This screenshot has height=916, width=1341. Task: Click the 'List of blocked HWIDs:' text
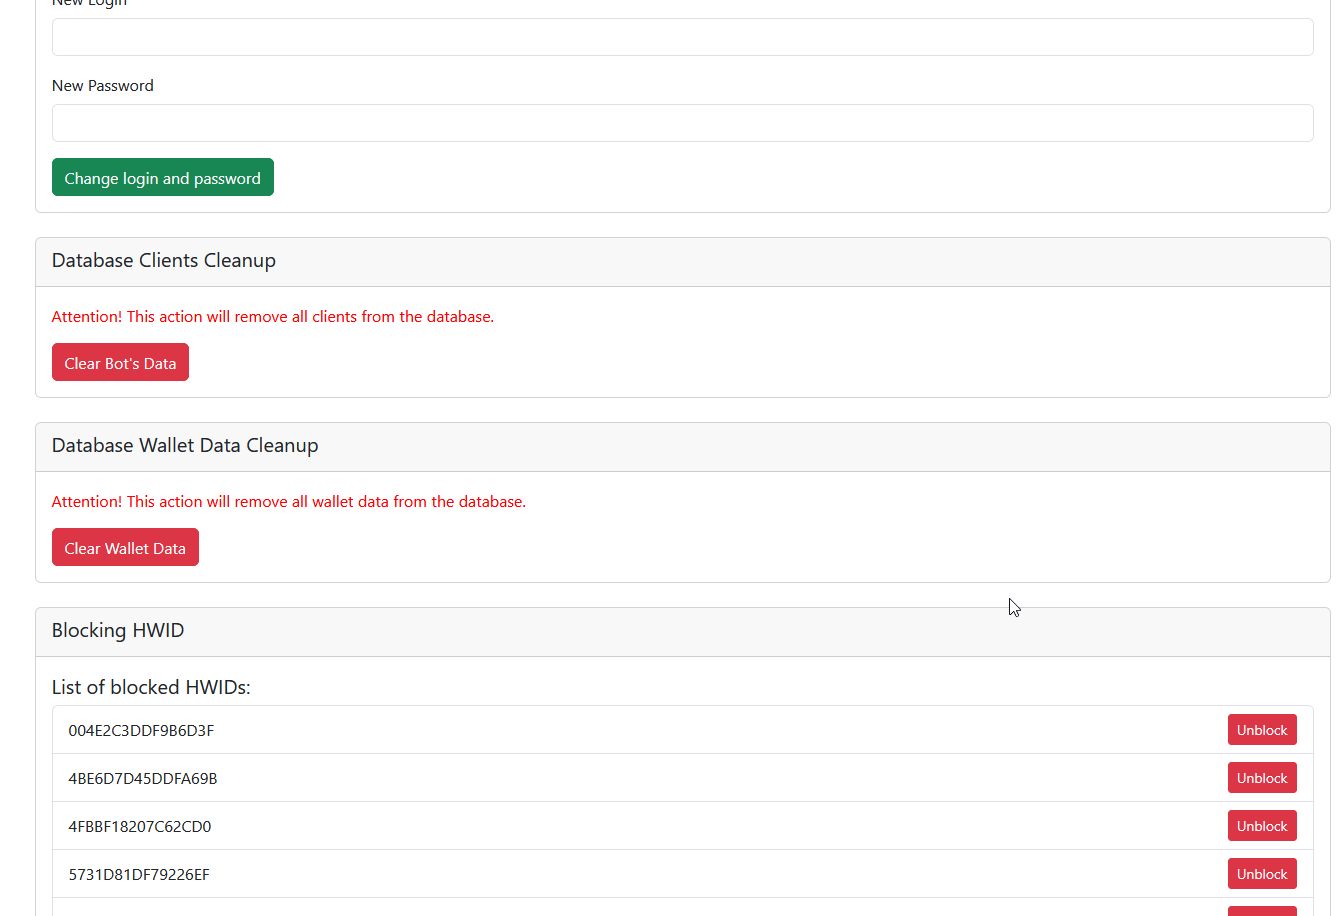(151, 687)
